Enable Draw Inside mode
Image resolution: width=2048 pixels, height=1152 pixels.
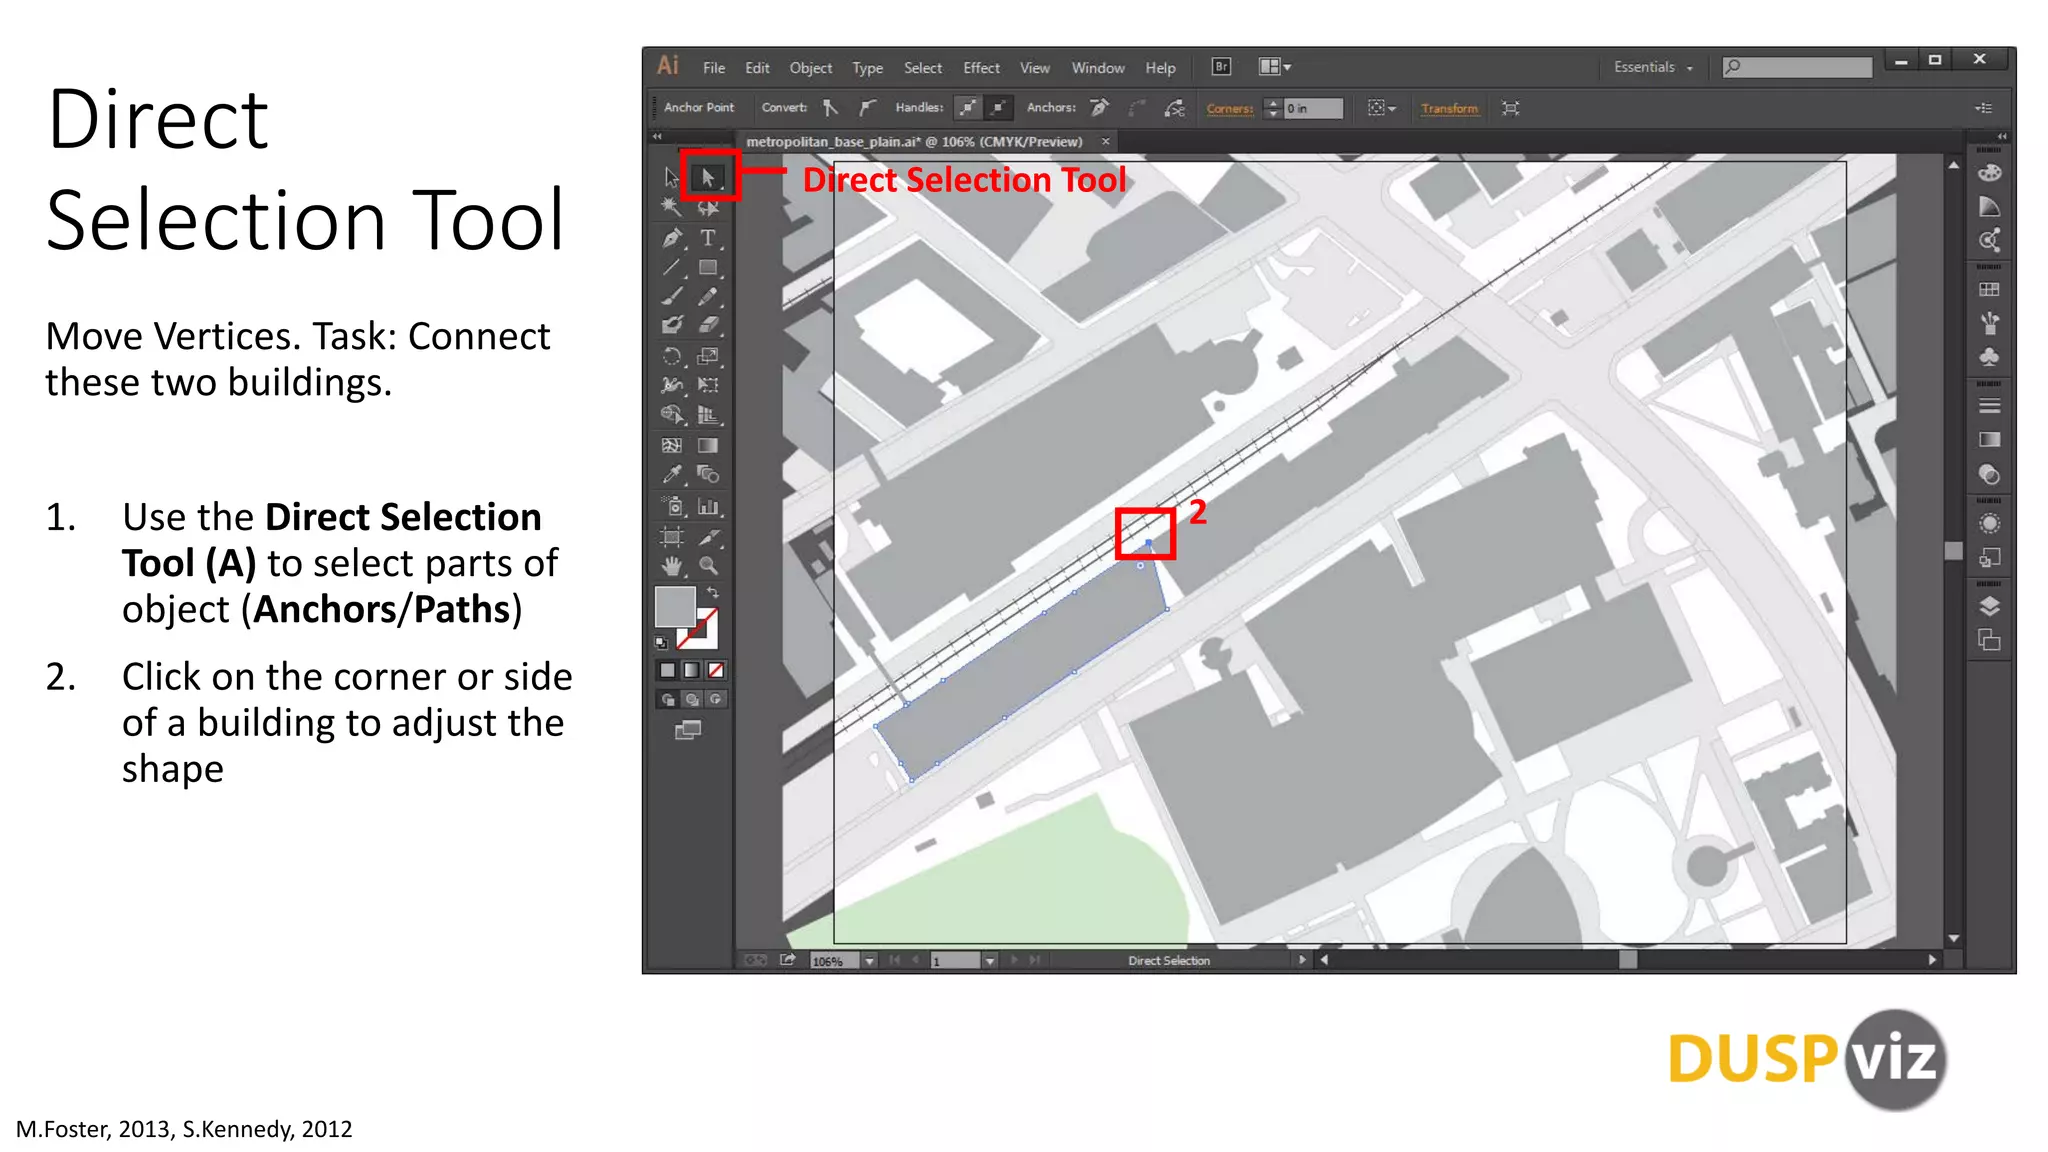tap(715, 699)
